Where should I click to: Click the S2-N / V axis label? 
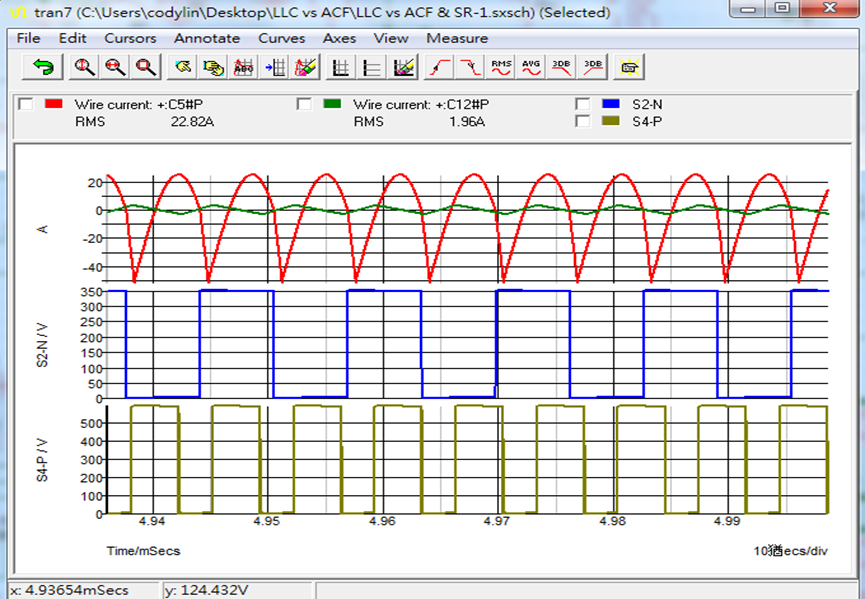coord(43,344)
